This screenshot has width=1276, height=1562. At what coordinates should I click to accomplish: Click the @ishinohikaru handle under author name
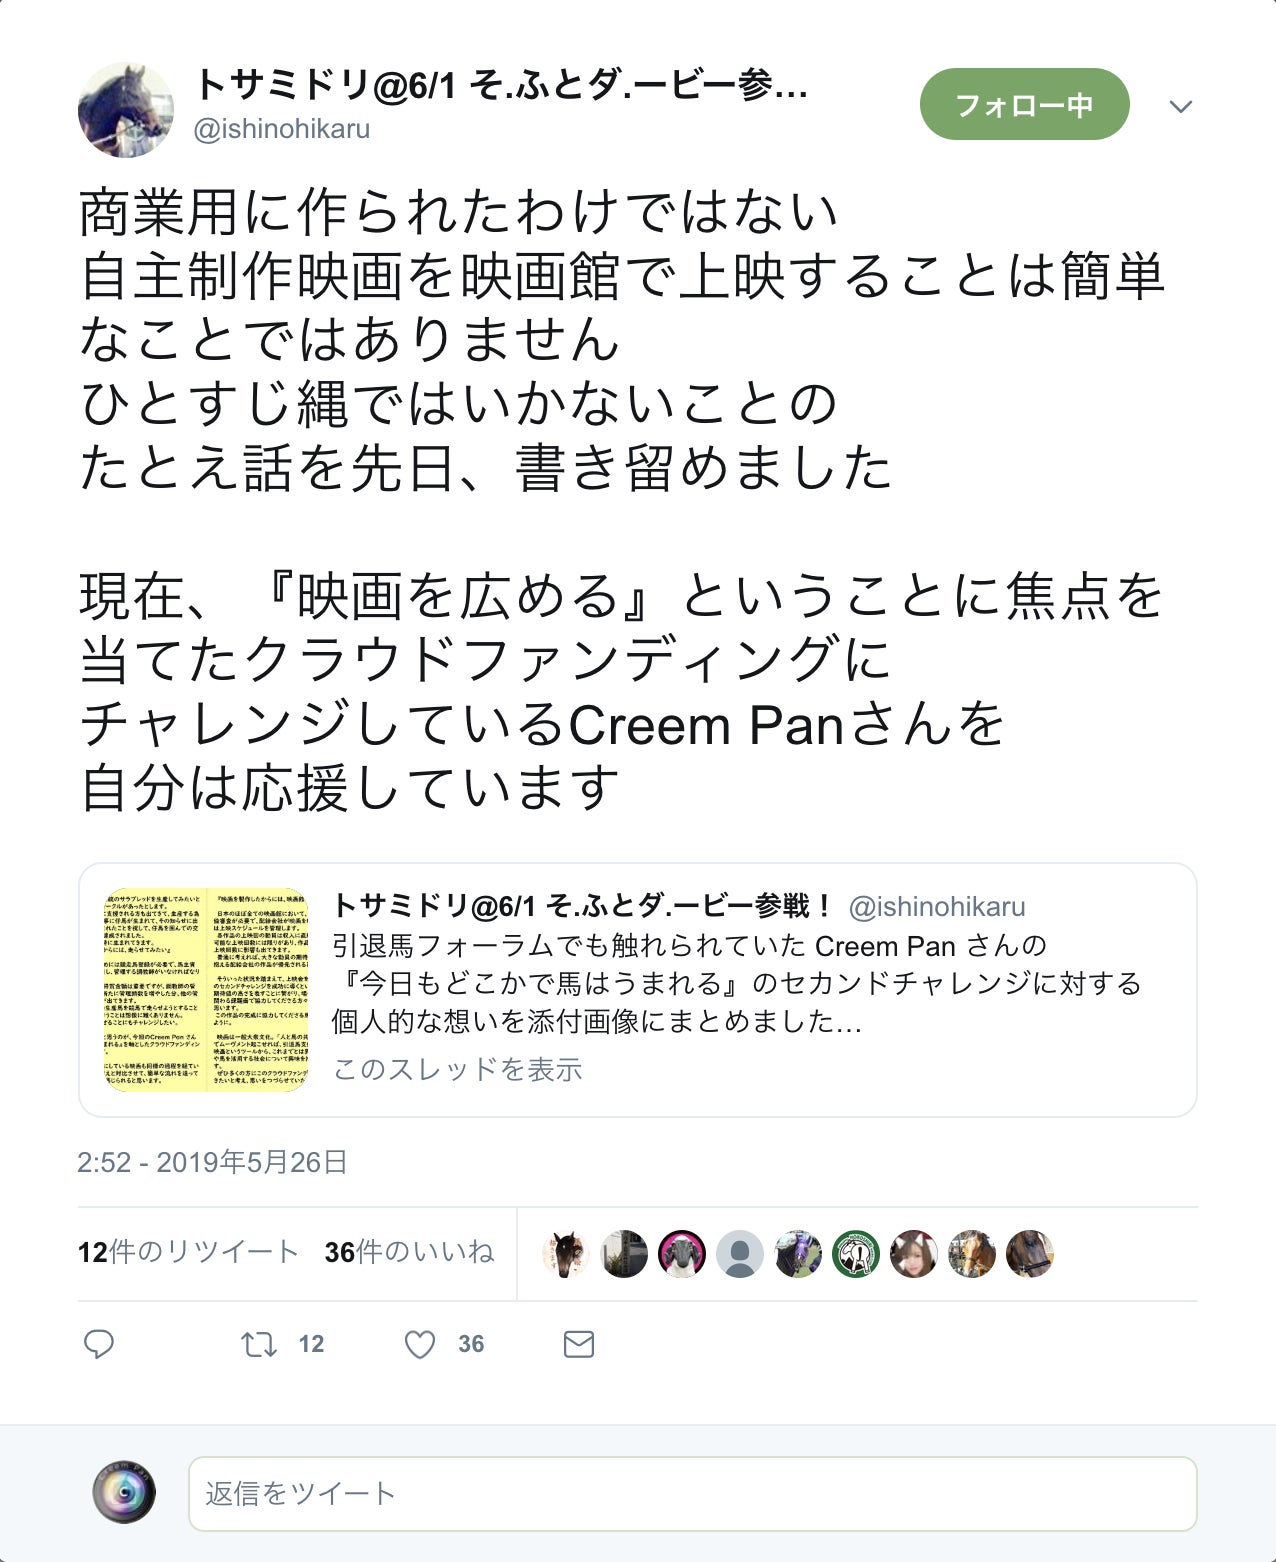(282, 129)
